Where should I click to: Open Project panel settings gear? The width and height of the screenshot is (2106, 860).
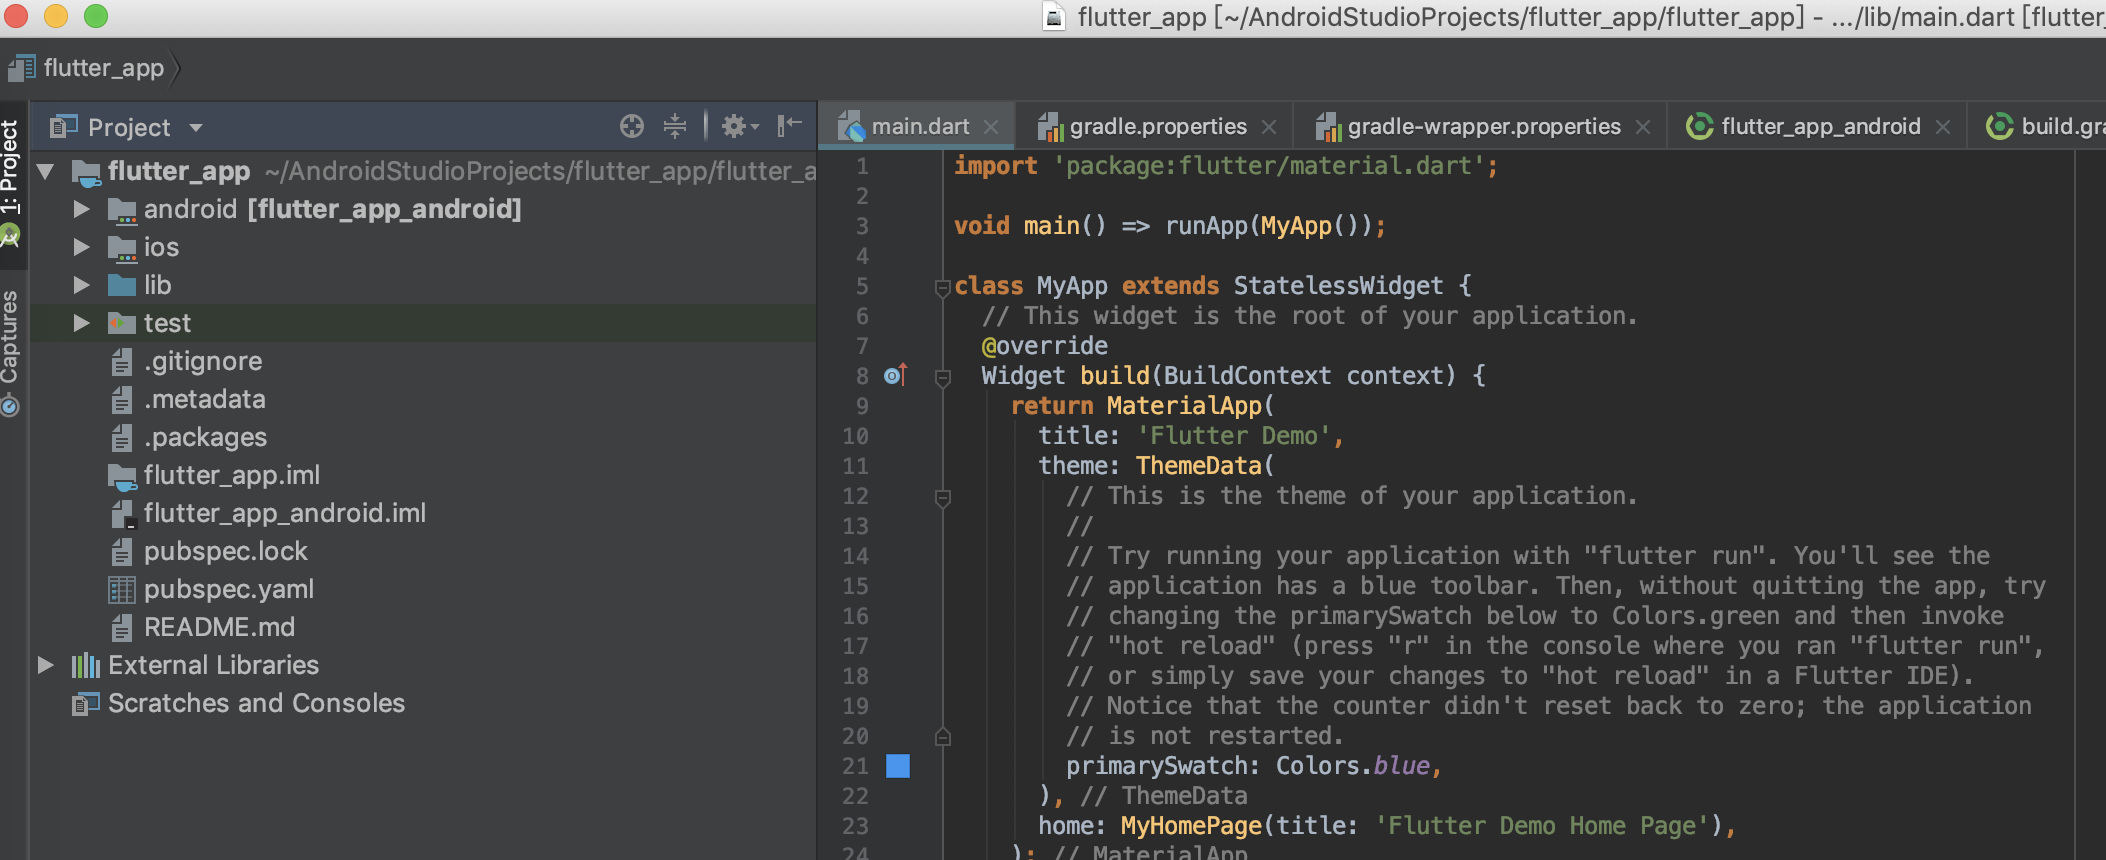pos(740,126)
